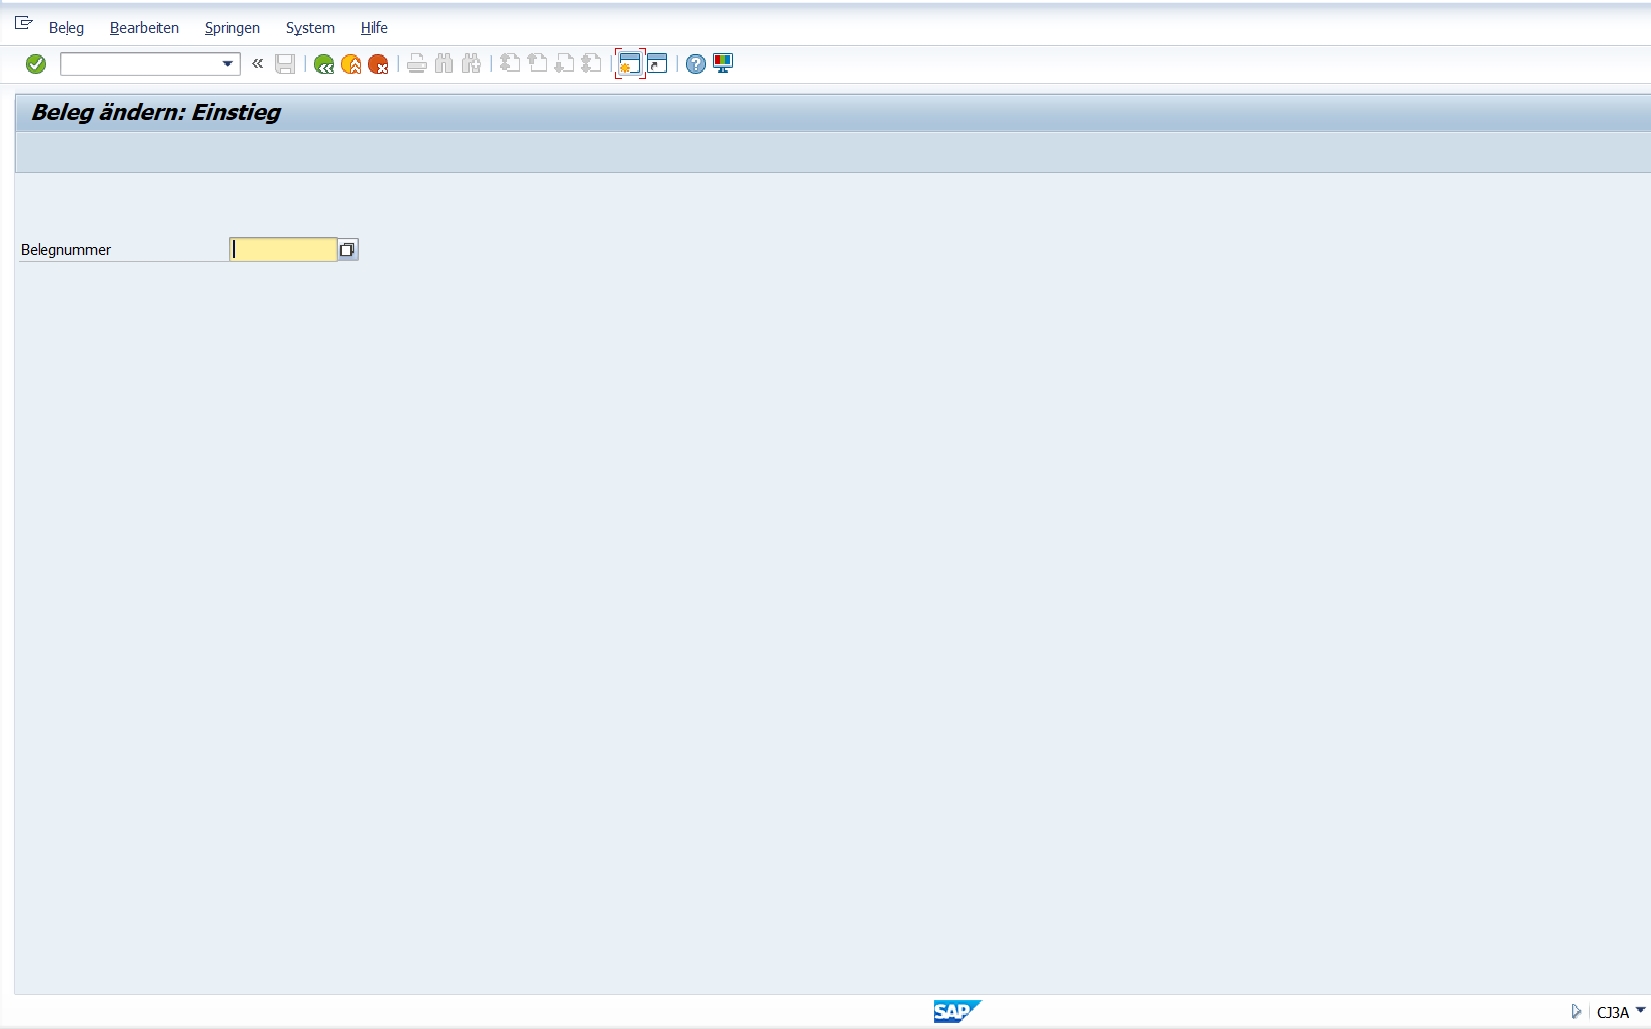This screenshot has width=1651, height=1029.
Task: Open the System menu
Action: (310, 28)
